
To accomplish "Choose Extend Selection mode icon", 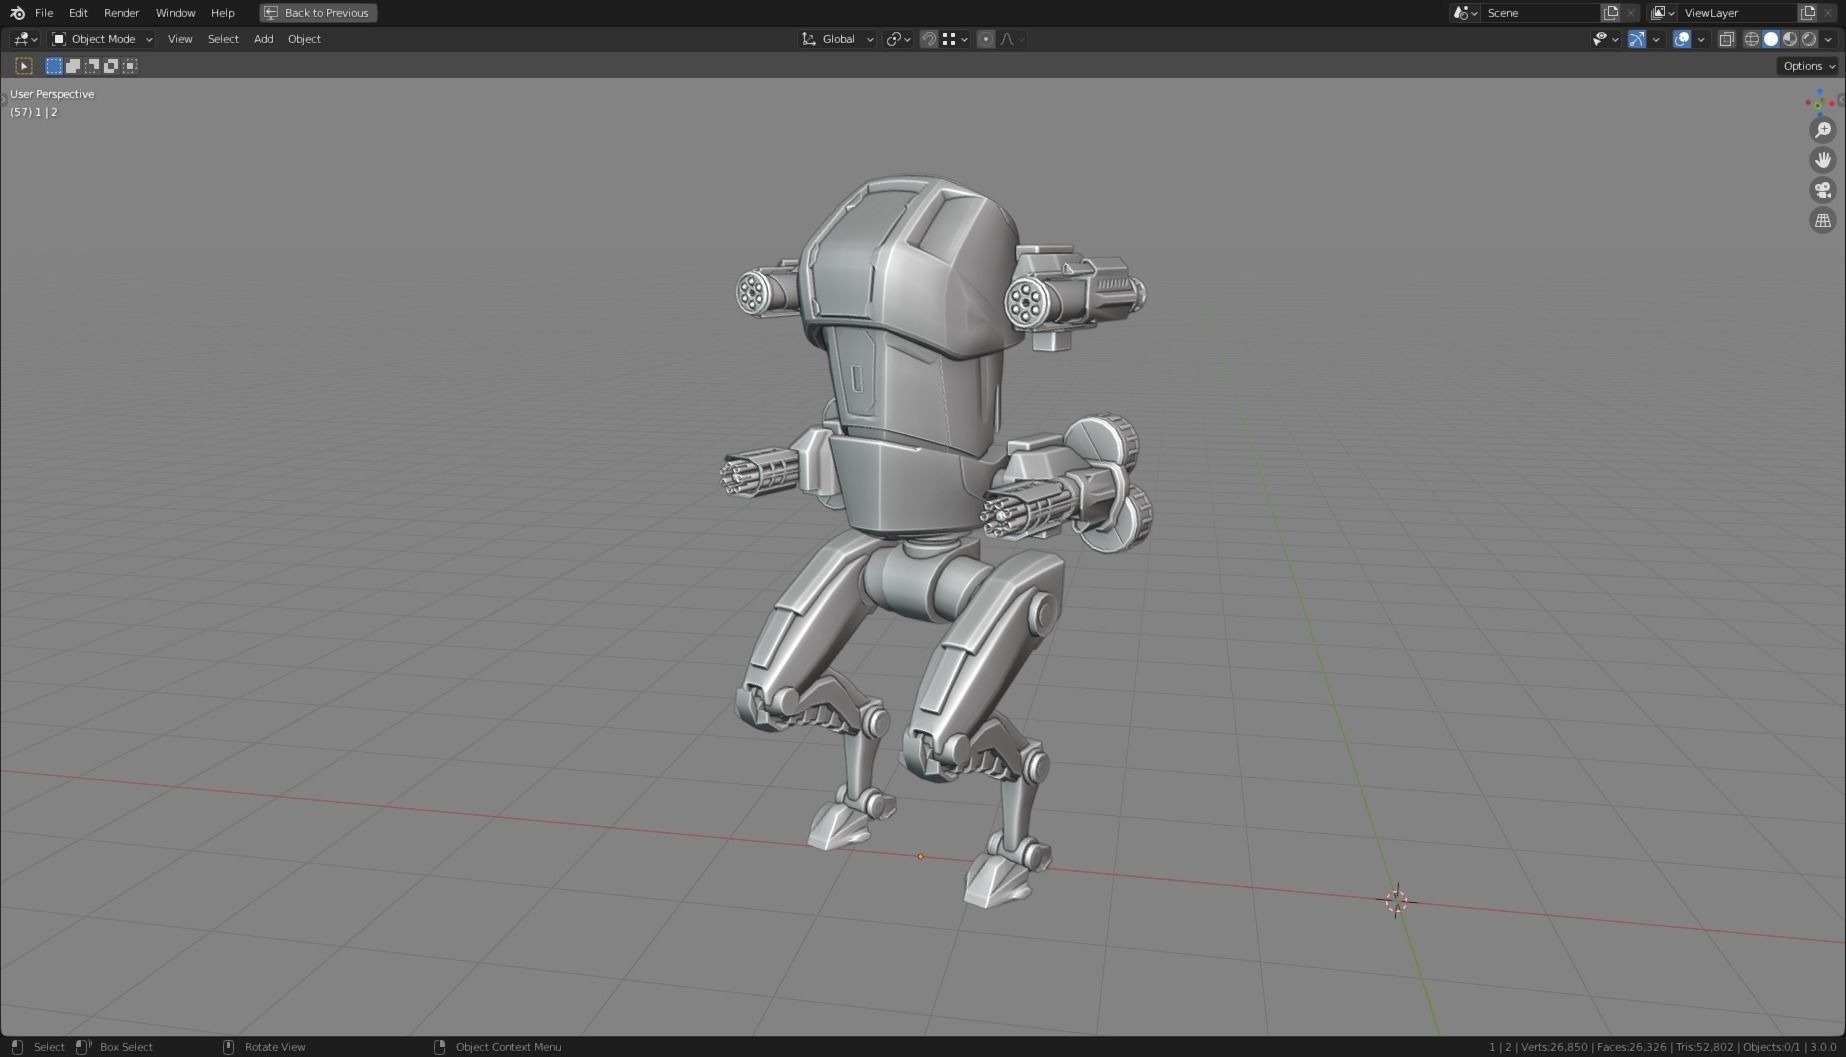I will pos(73,66).
